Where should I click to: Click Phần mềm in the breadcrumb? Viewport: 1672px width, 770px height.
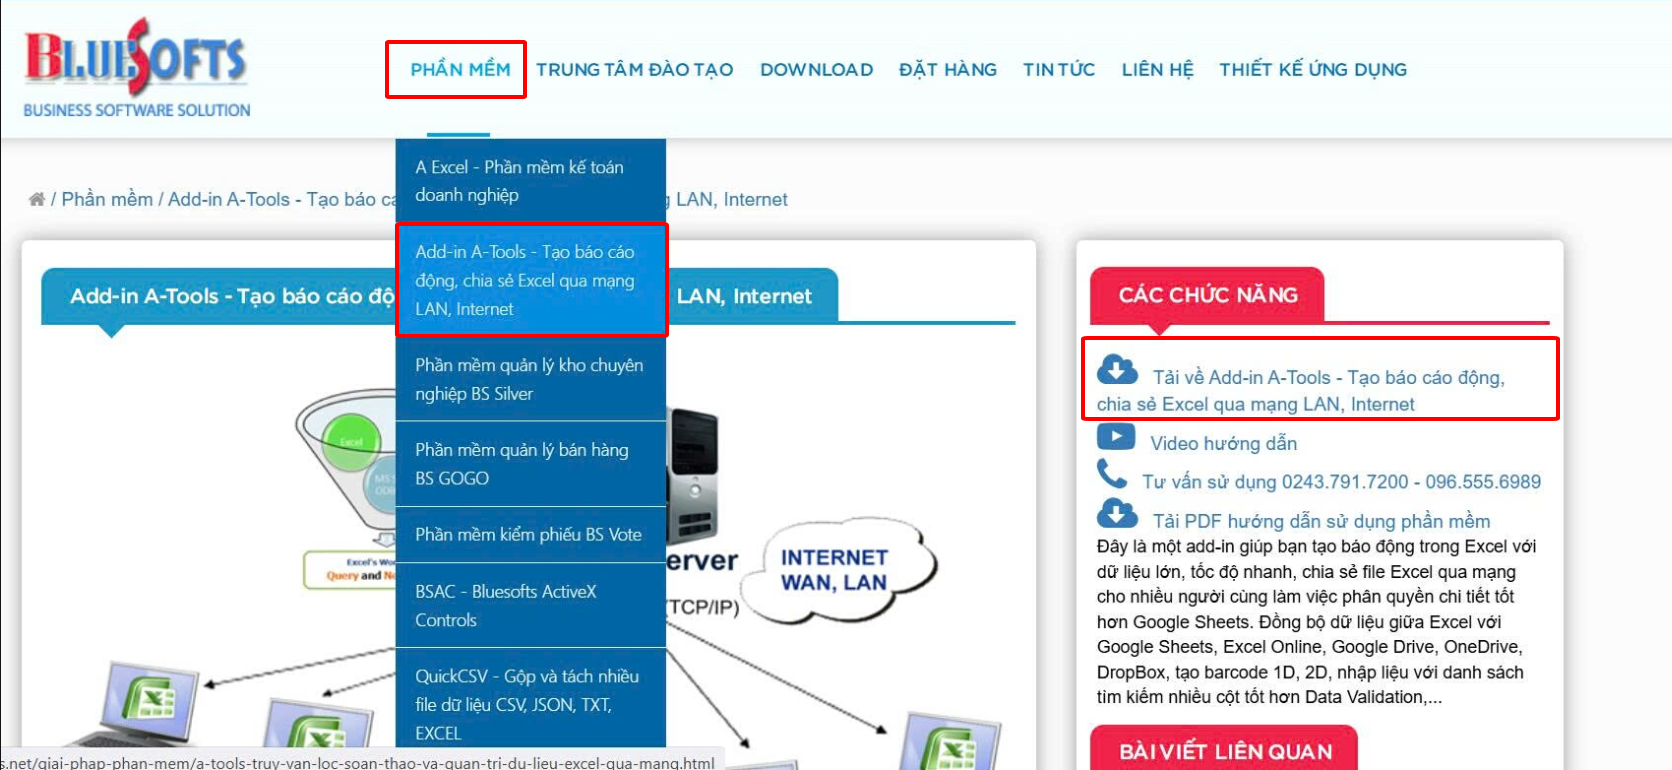(x=107, y=199)
